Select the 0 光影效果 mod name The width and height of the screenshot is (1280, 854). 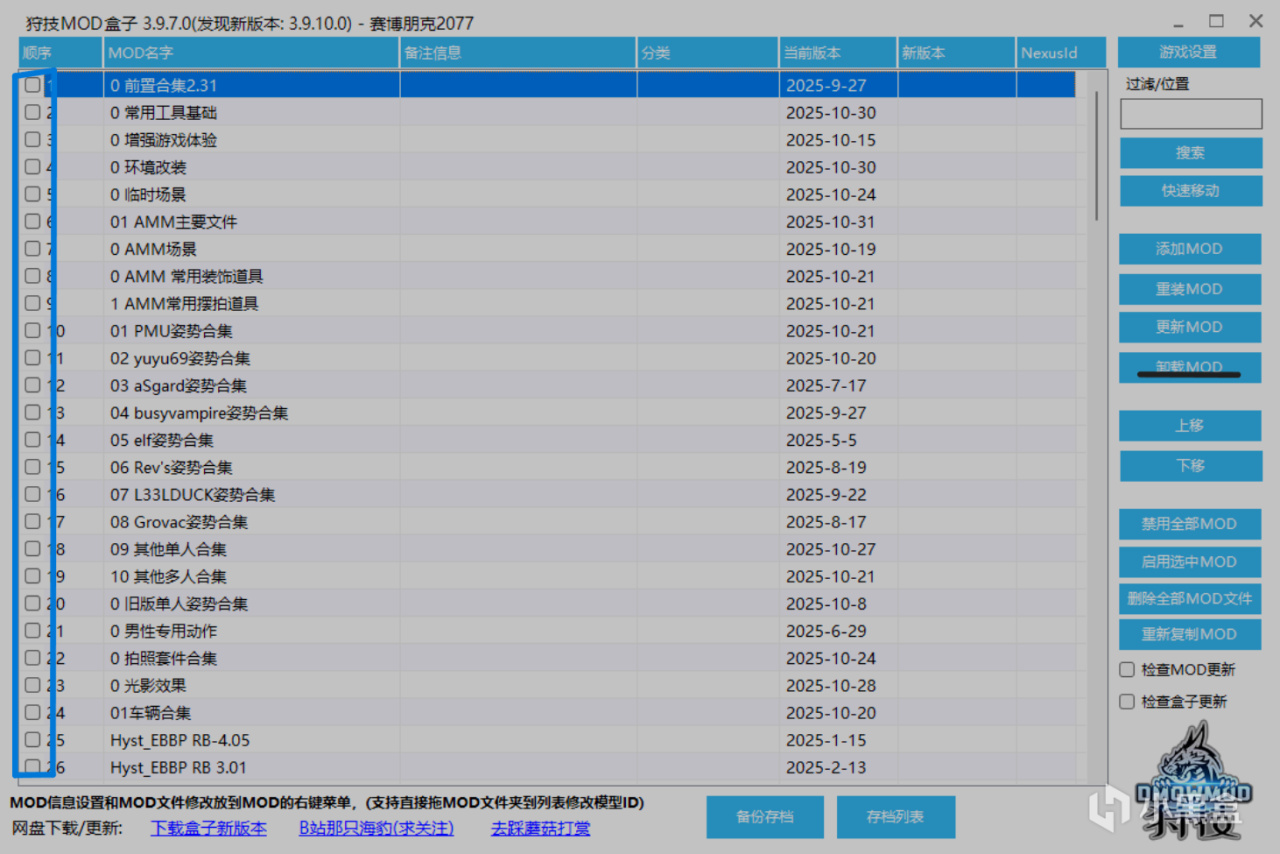148,685
